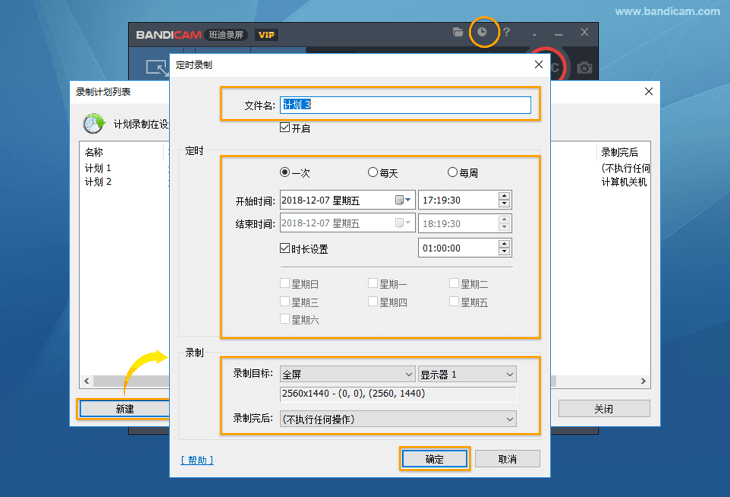Click the 2018-12-07 星期五 start date text
The height and width of the screenshot is (497, 730).
(321, 200)
